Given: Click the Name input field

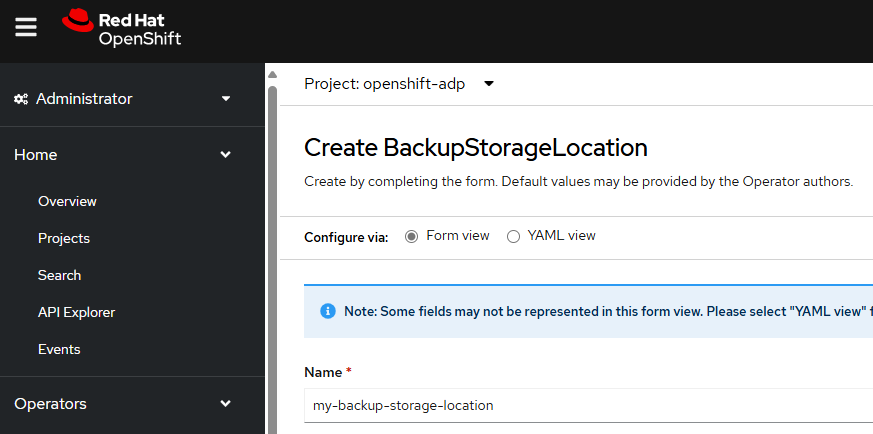Looking at the screenshot, I should pos(588,406).
